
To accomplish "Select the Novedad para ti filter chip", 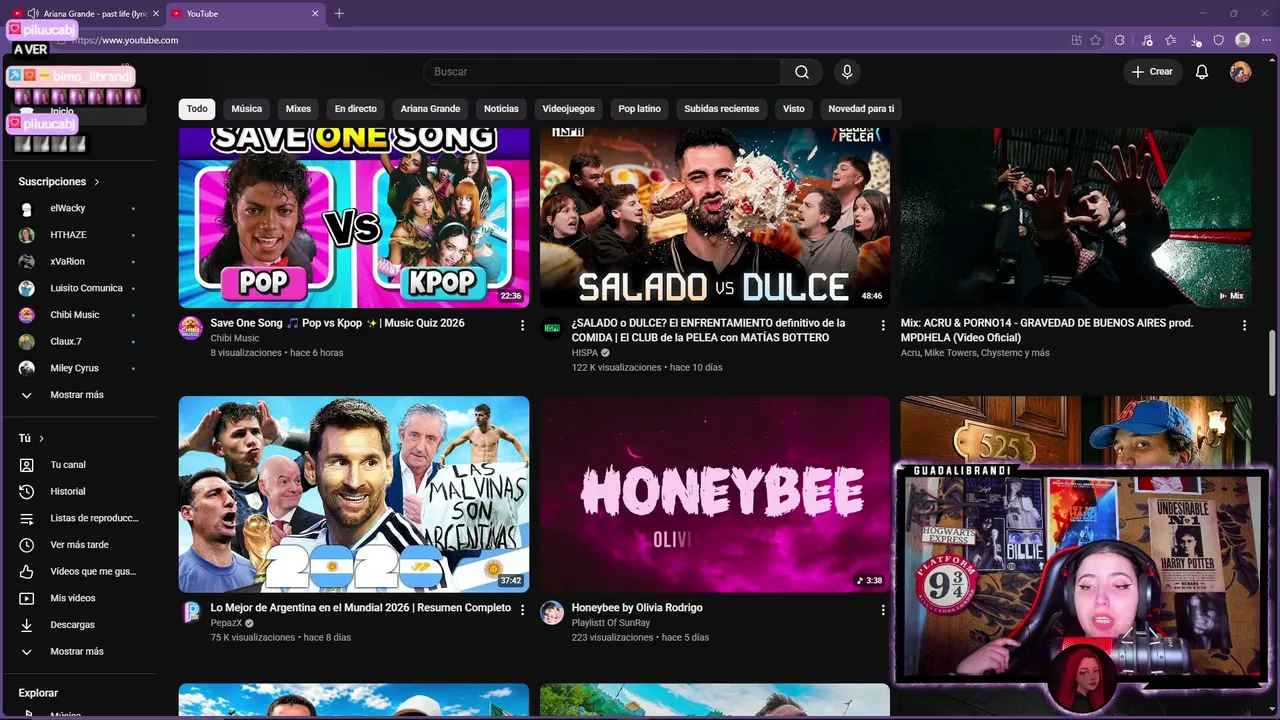I will 861,109.
